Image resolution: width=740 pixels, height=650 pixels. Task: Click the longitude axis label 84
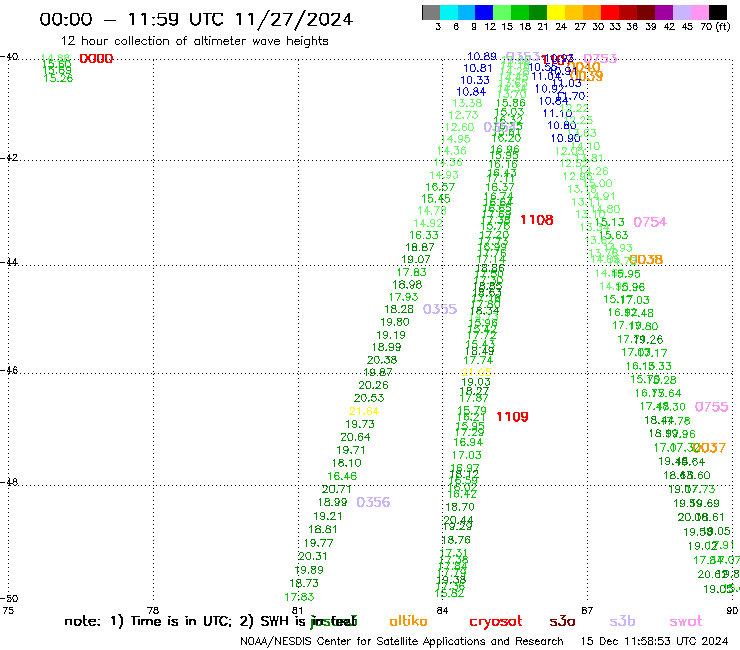[x=442, y=610]
